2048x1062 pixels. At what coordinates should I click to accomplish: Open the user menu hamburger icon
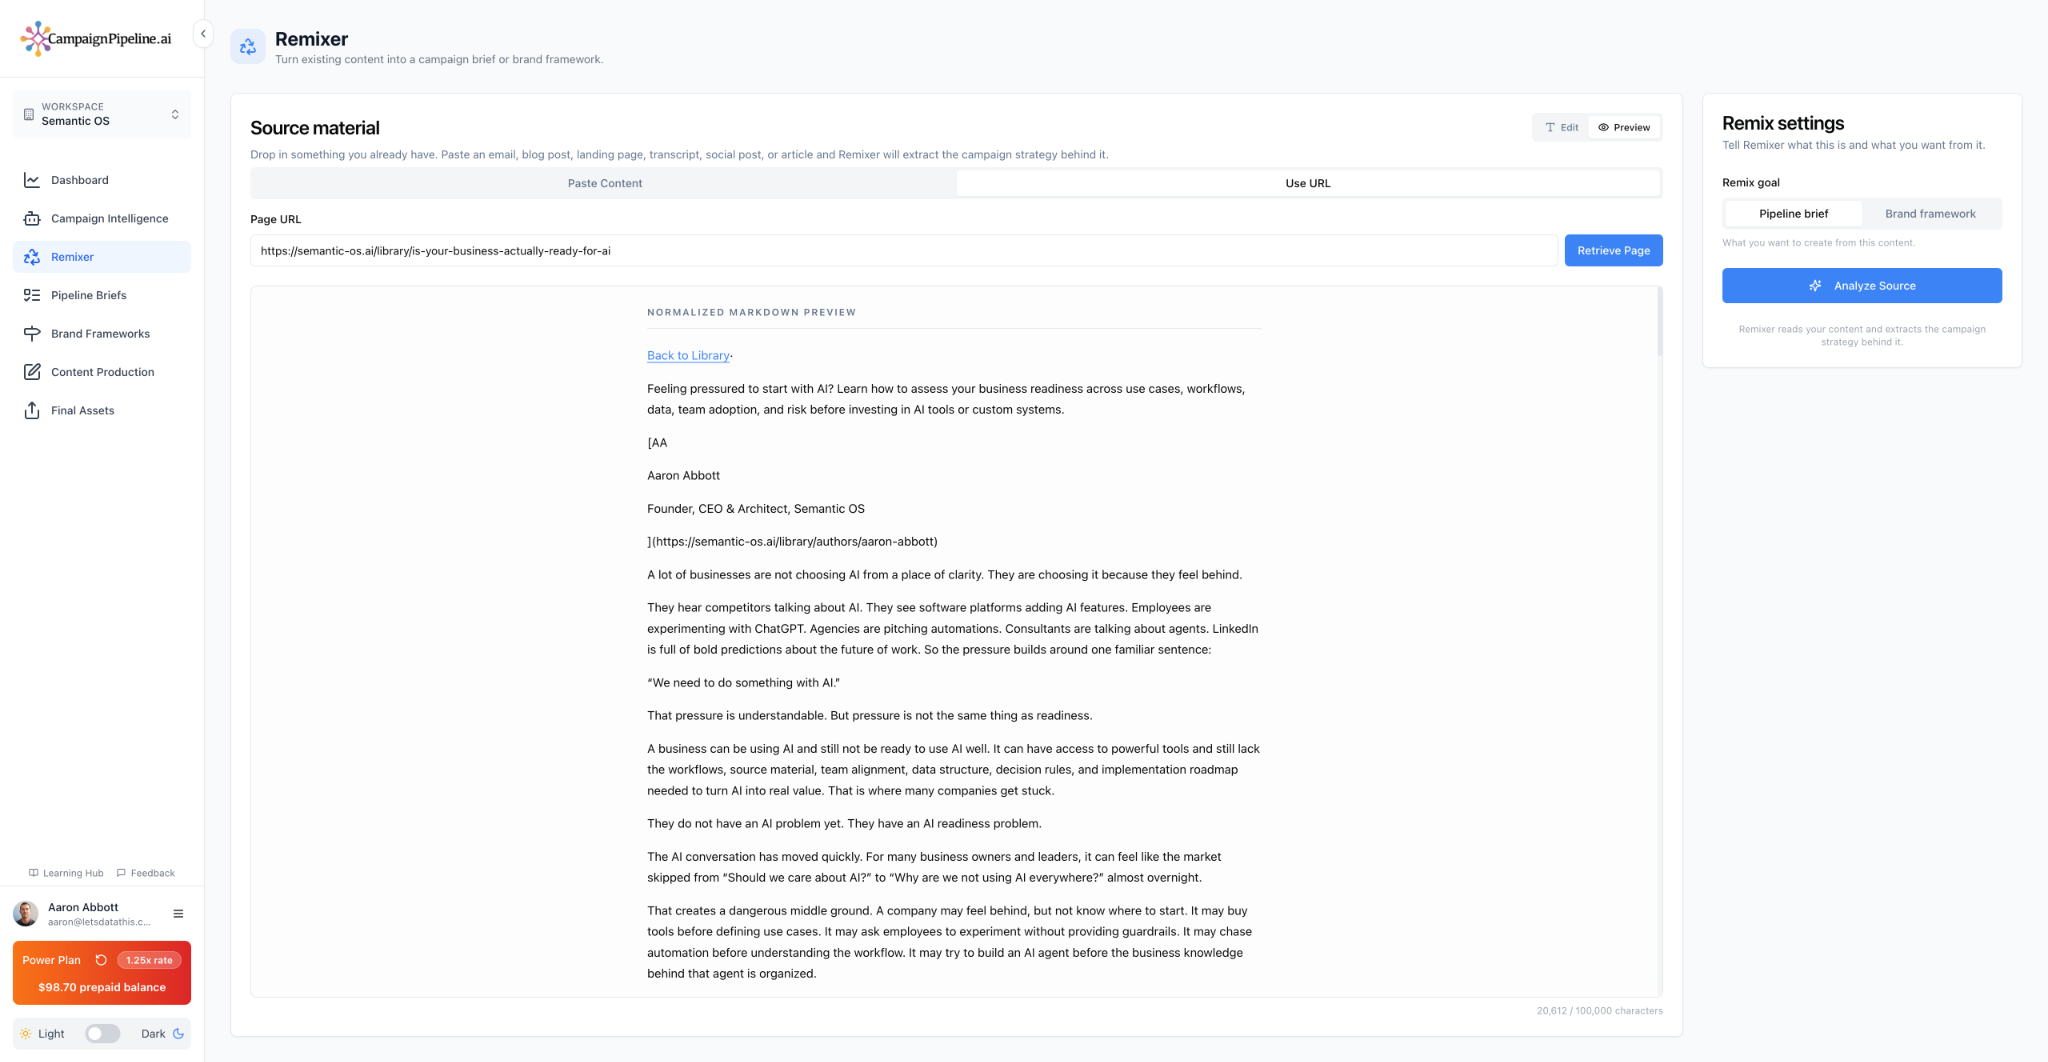pos(178,913)
